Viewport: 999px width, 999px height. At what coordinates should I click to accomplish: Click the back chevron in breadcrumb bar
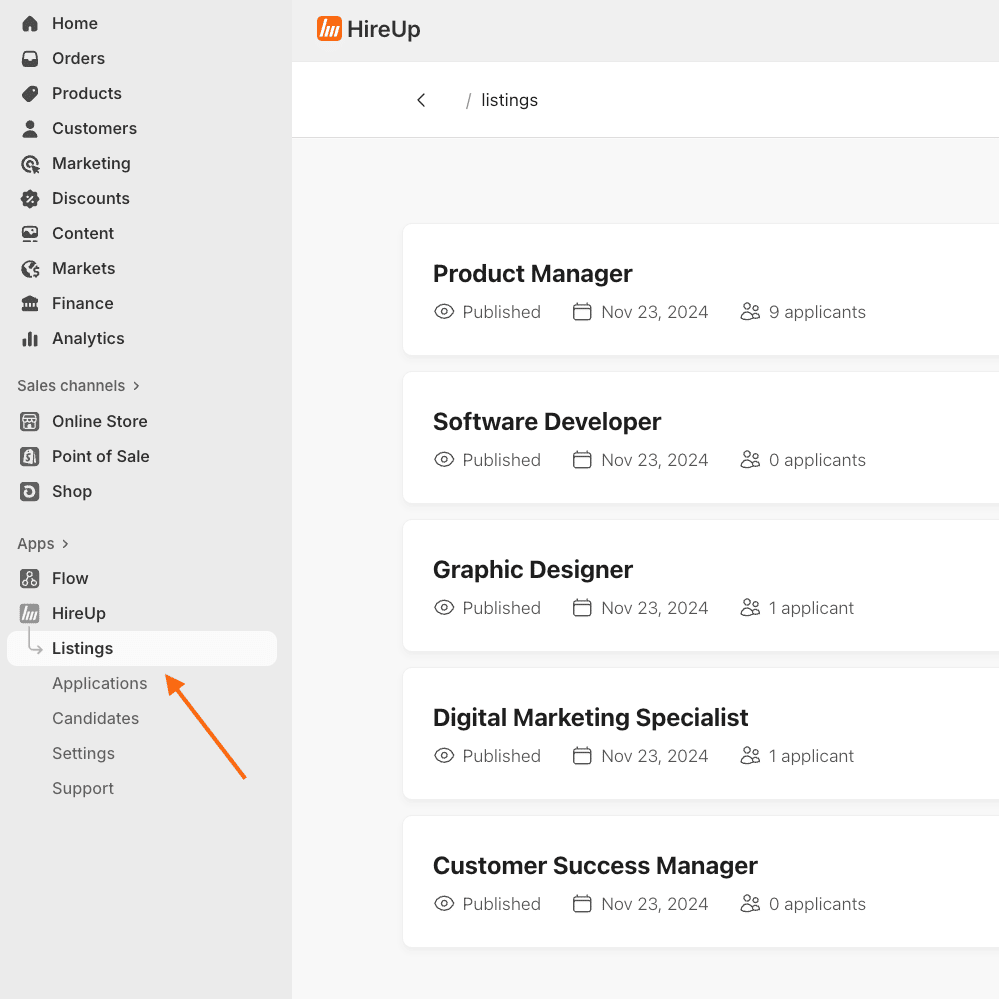421,99
